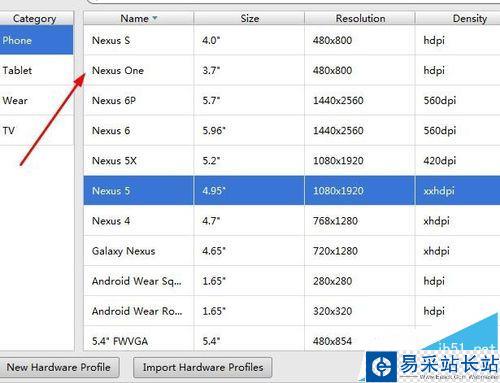The width and height of the screenshot is (500, 383).
Task: Select the Nexus 4 device row
Action: [x=292, y=221]
